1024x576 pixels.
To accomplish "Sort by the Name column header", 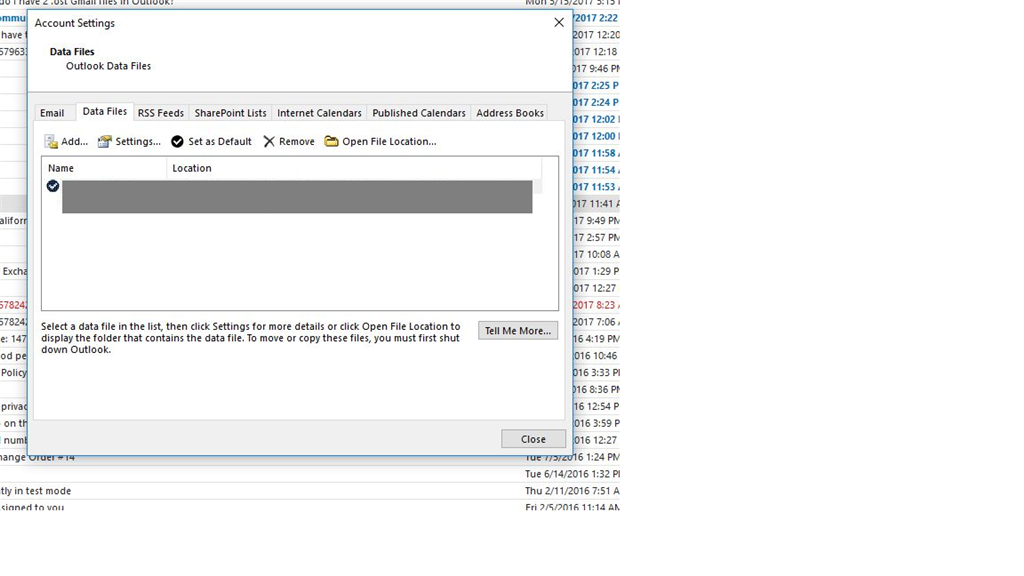I will click(104, 168).
